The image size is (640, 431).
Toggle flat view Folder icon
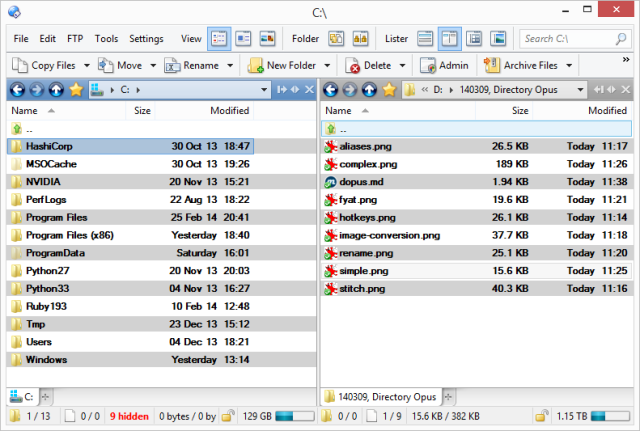click(x=336, y=39)
